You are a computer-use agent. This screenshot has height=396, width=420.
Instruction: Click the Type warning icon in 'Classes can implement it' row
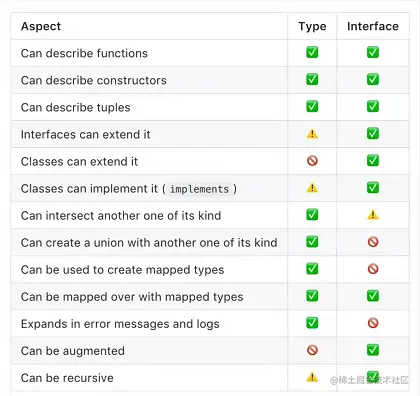click(312, 188)
